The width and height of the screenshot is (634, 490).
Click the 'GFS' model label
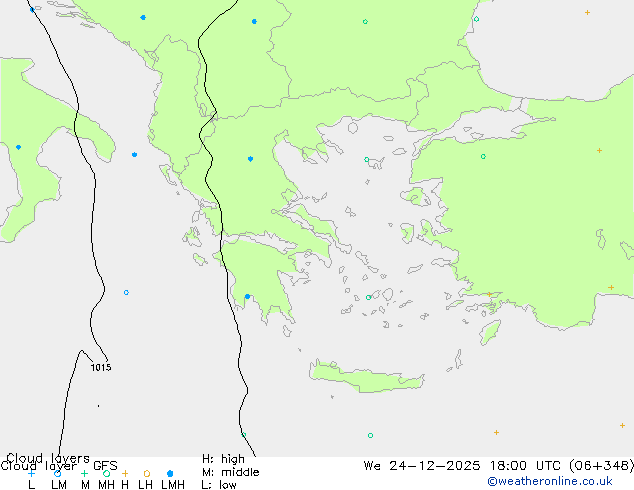pyautogui.click(x=105, y=466)
